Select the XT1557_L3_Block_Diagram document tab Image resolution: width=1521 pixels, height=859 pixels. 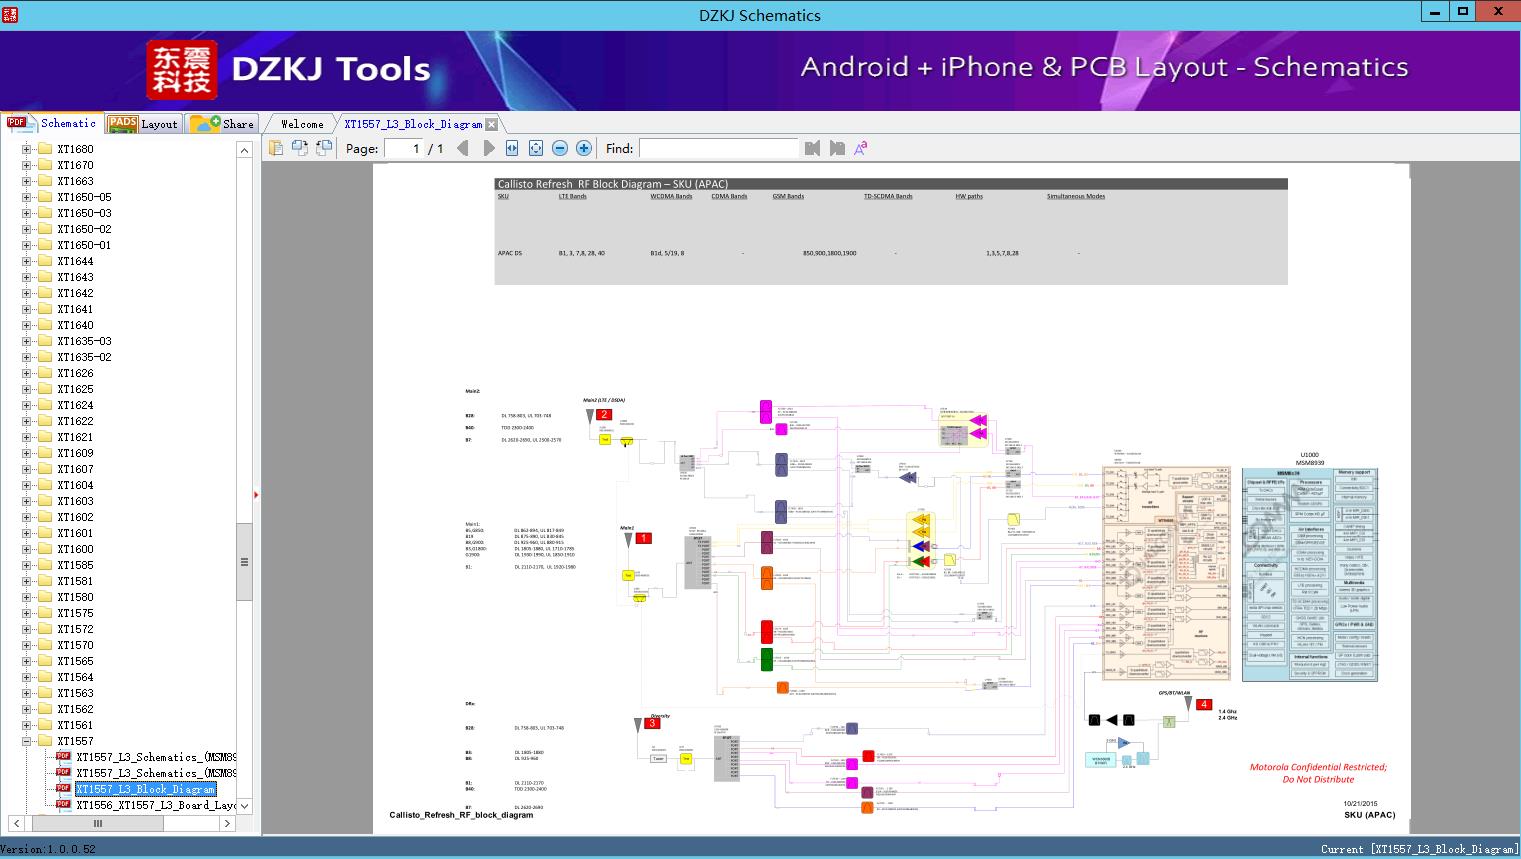pos(413,124)
